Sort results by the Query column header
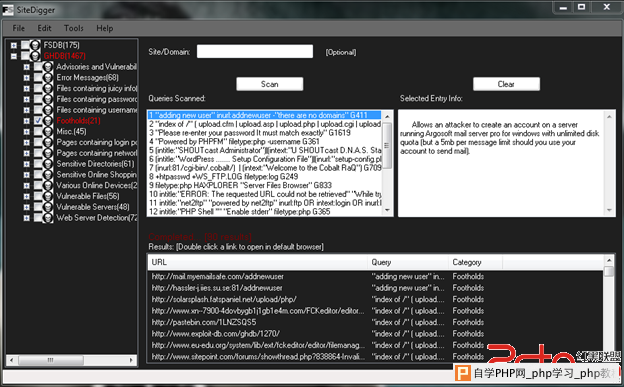This screenshot has height=387, width=624. point(408,262)
